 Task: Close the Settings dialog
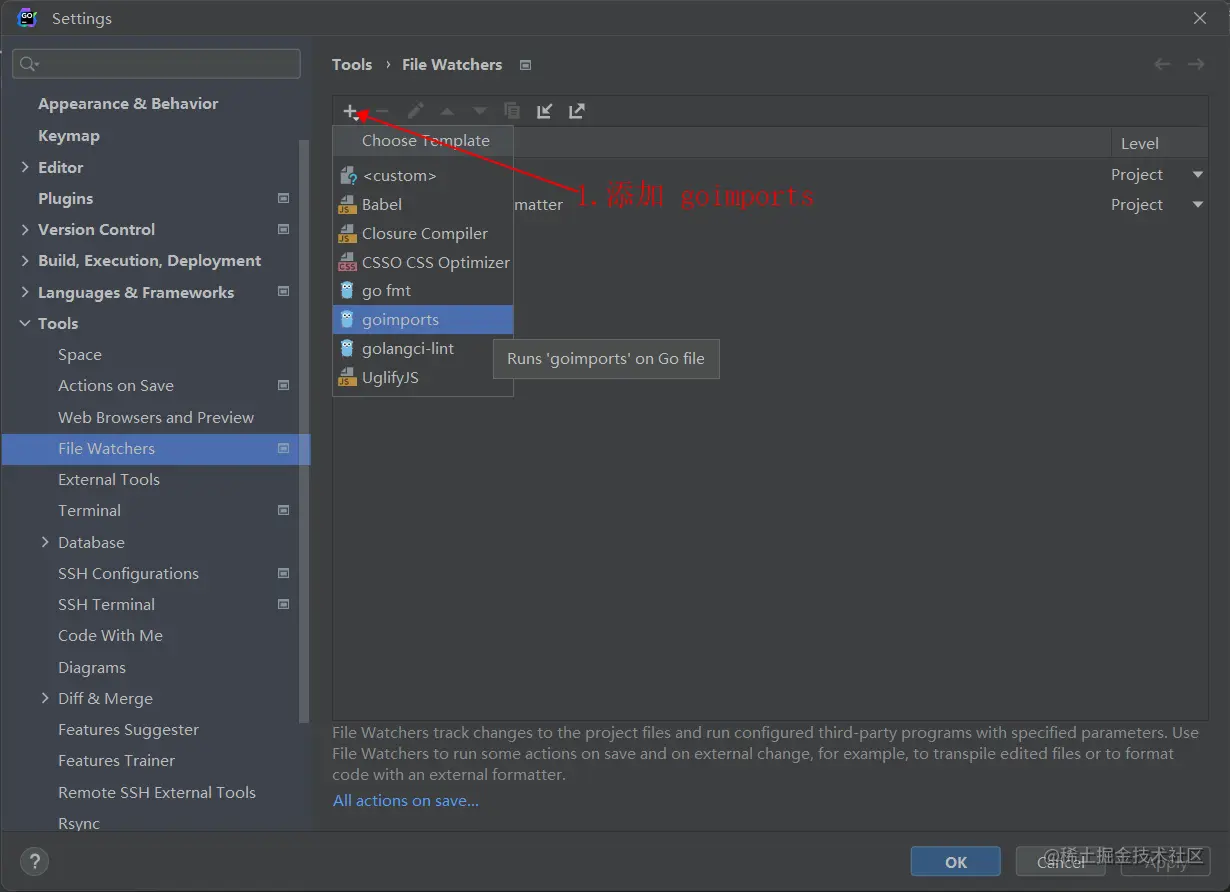pos(1200,18)
